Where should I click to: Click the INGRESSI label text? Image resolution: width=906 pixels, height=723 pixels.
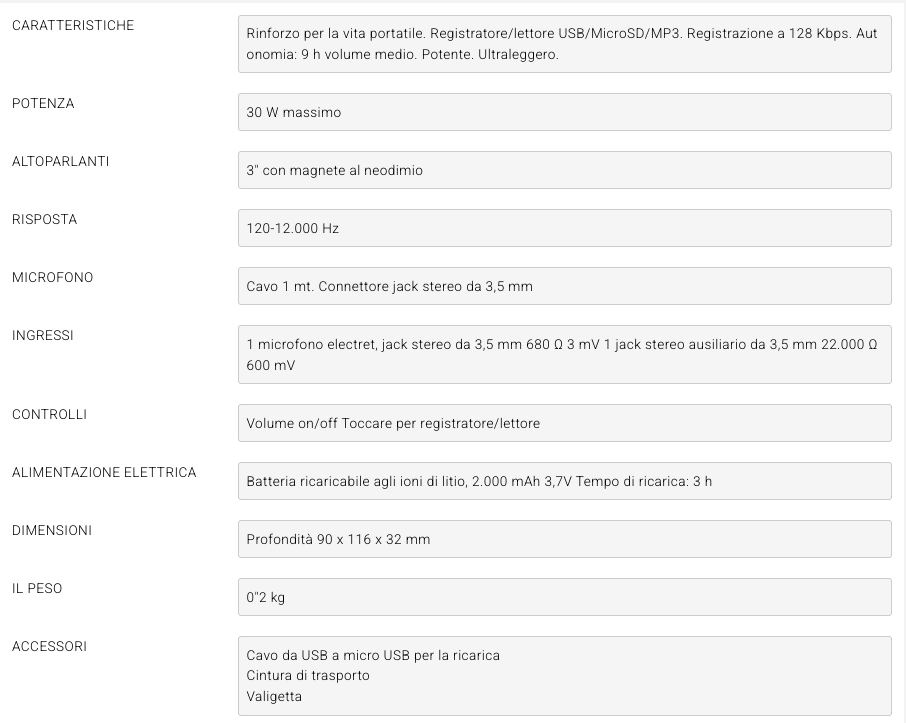tap(43, 335)
